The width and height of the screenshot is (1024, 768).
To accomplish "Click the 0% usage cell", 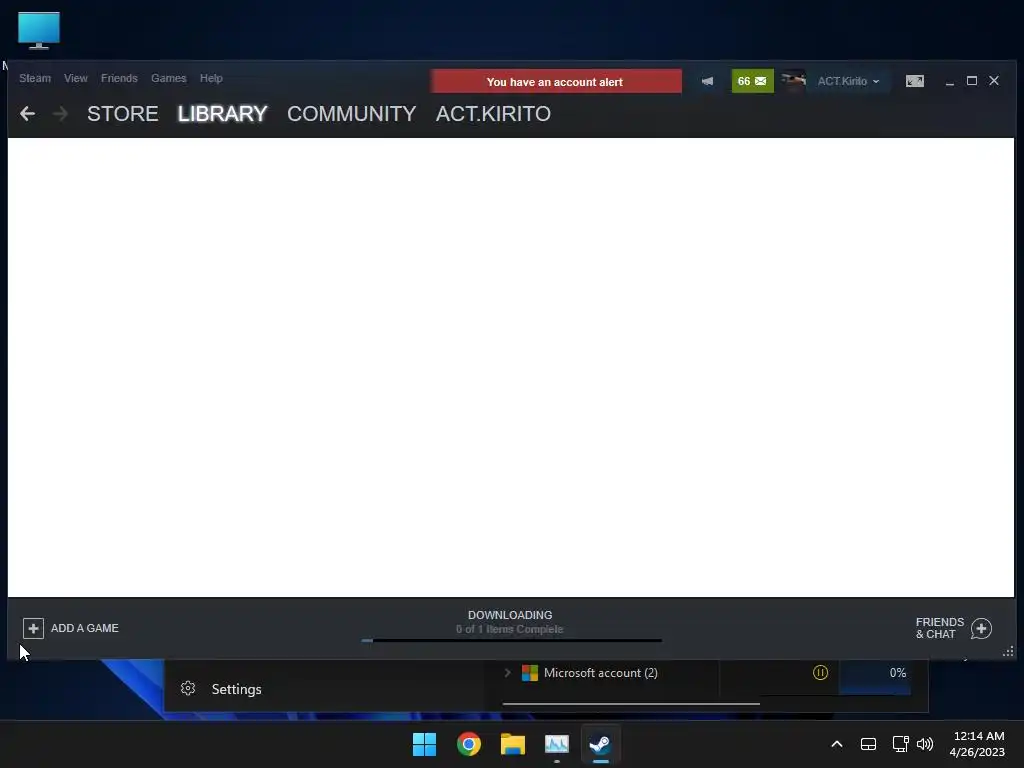I will point(875,677).
